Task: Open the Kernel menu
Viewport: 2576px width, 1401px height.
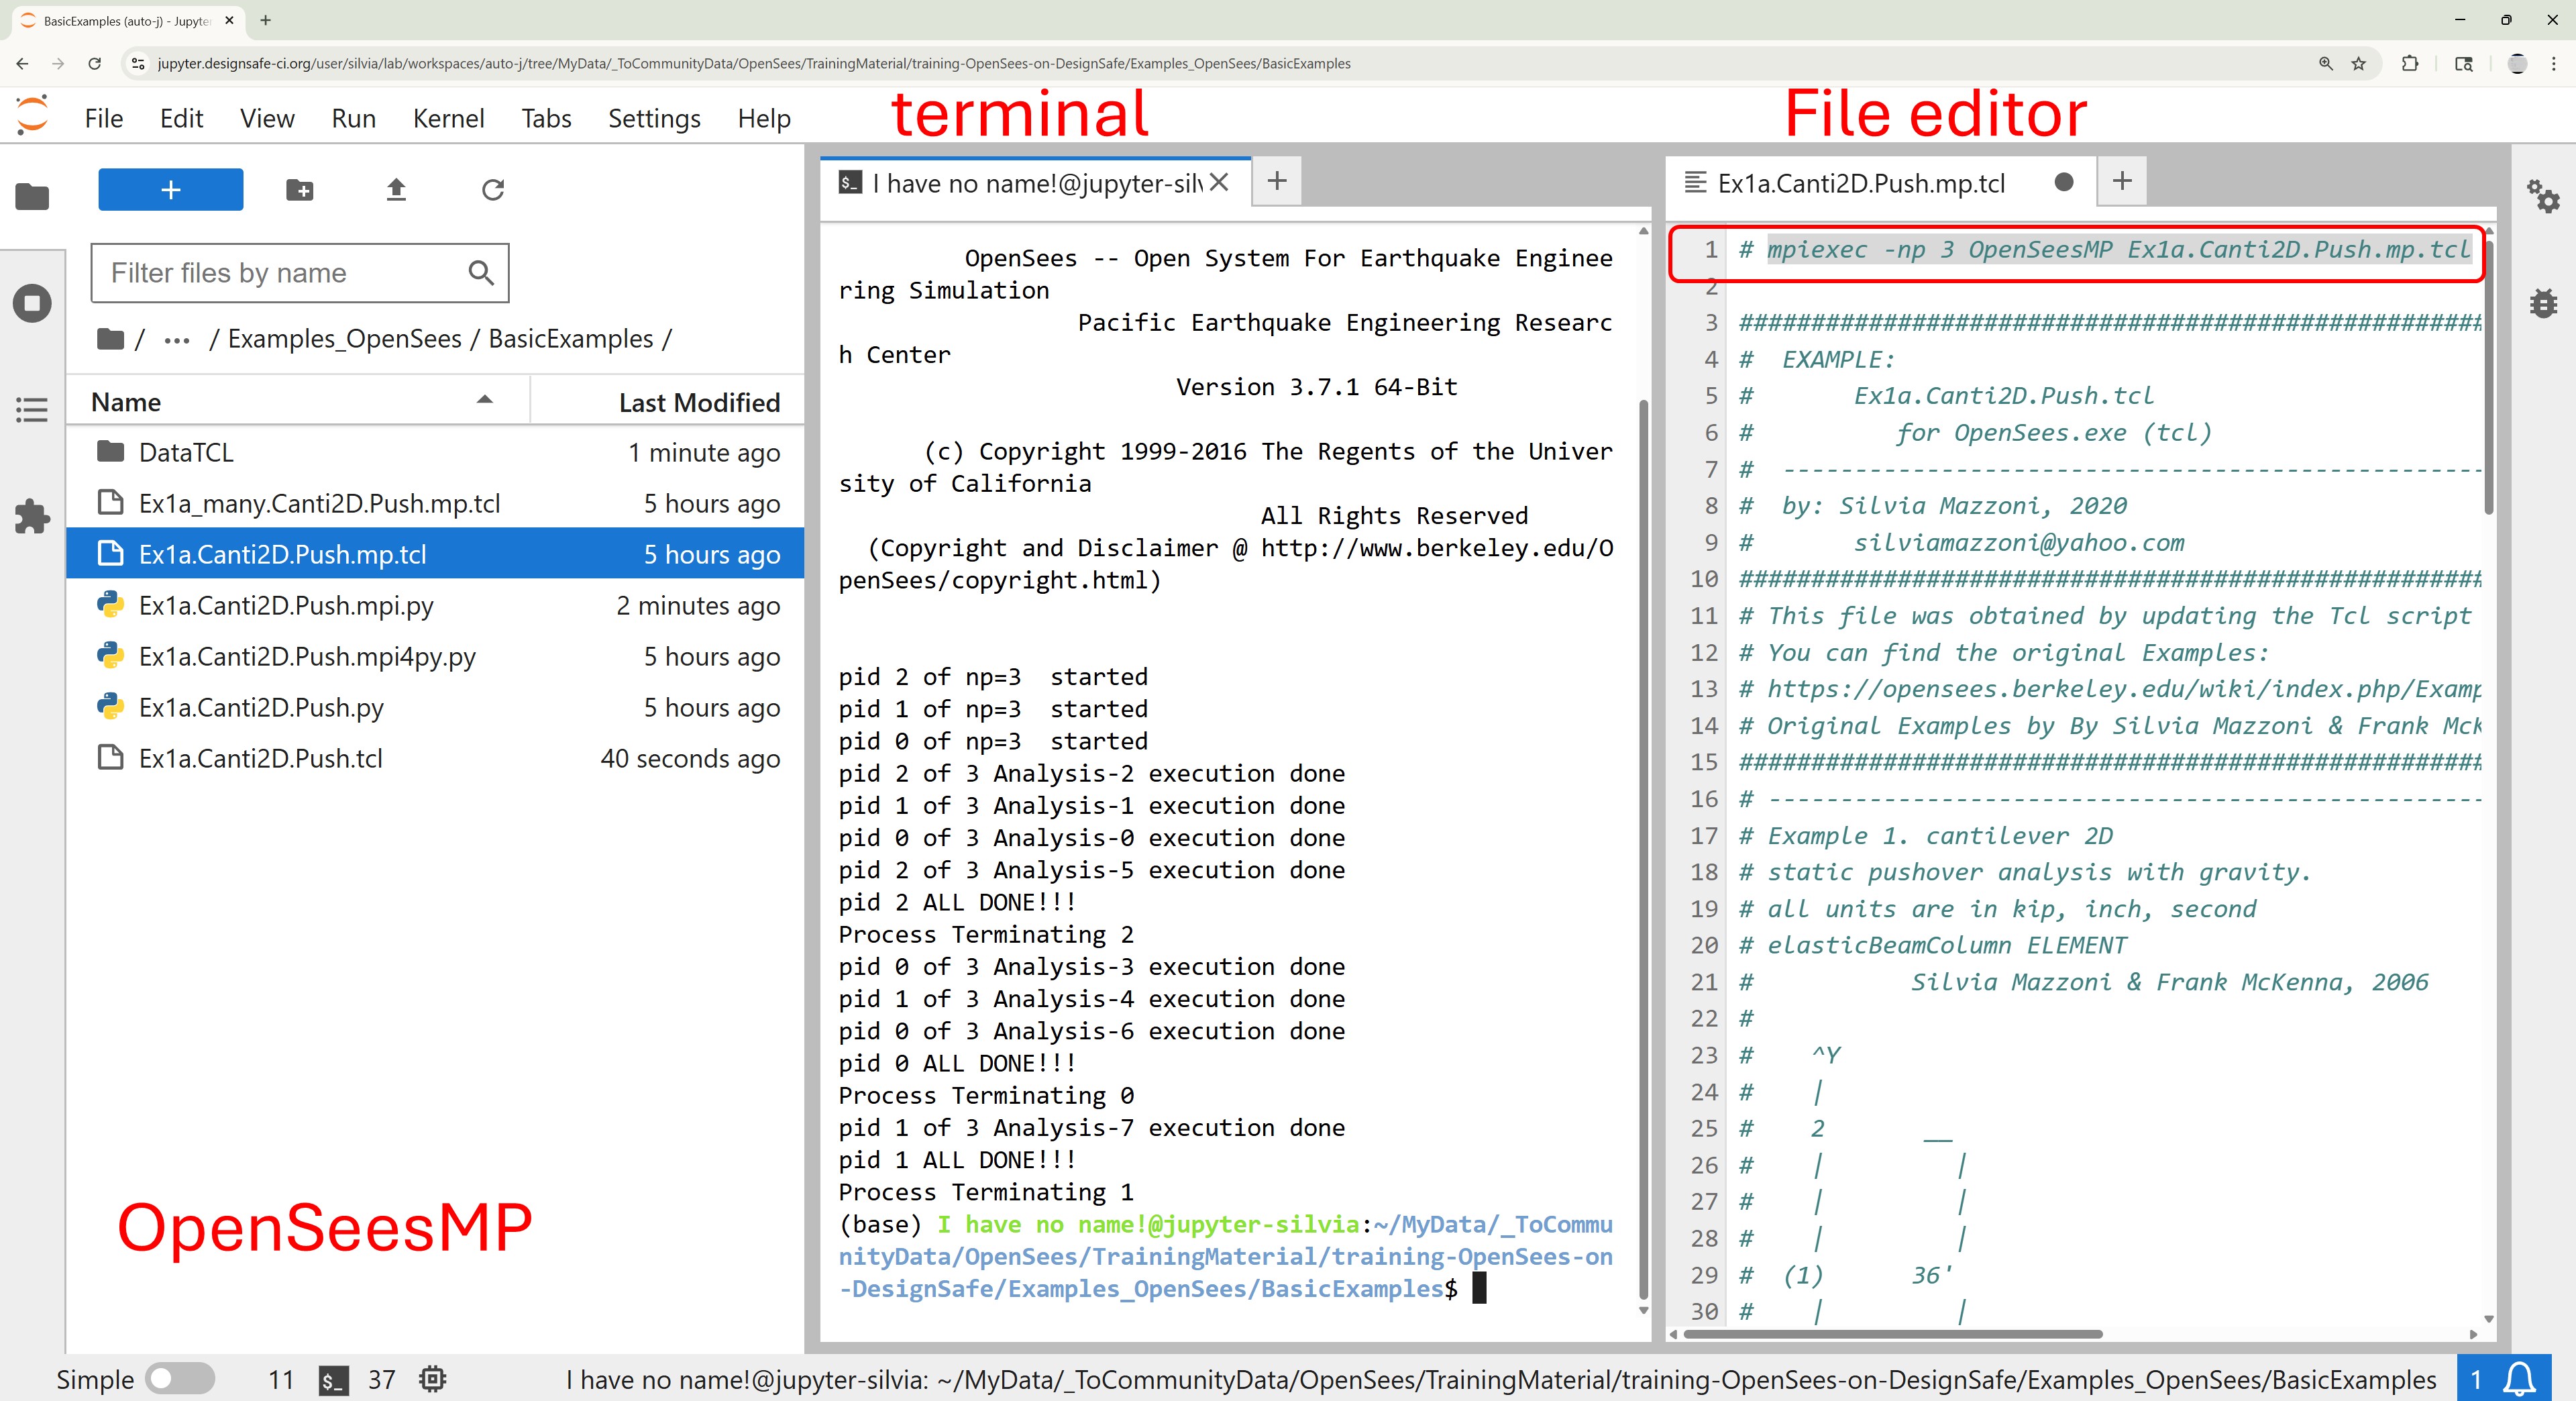Action: (448, 119)
